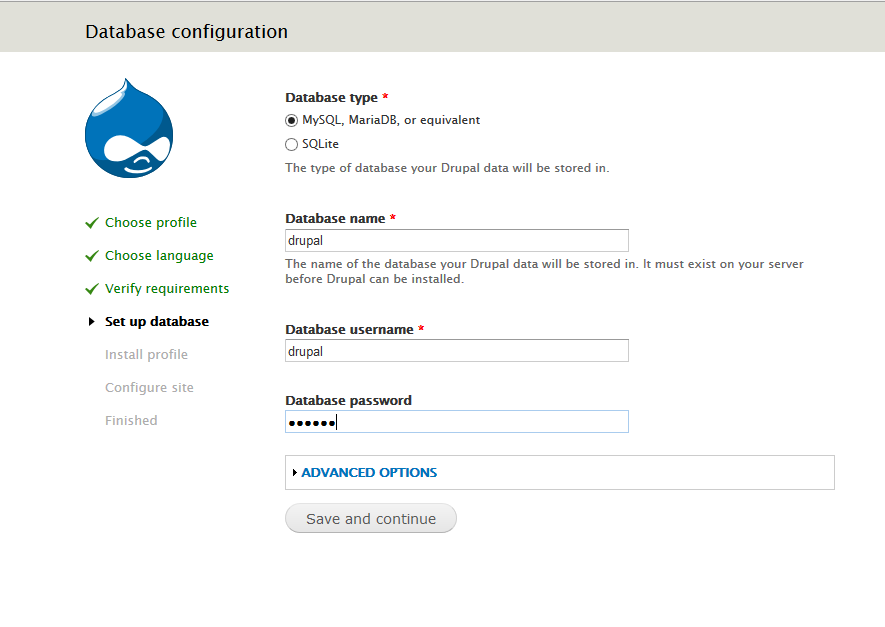Focus the Database username input field
The height and width of the screenshot is (627, 885).
coord(457,350)
